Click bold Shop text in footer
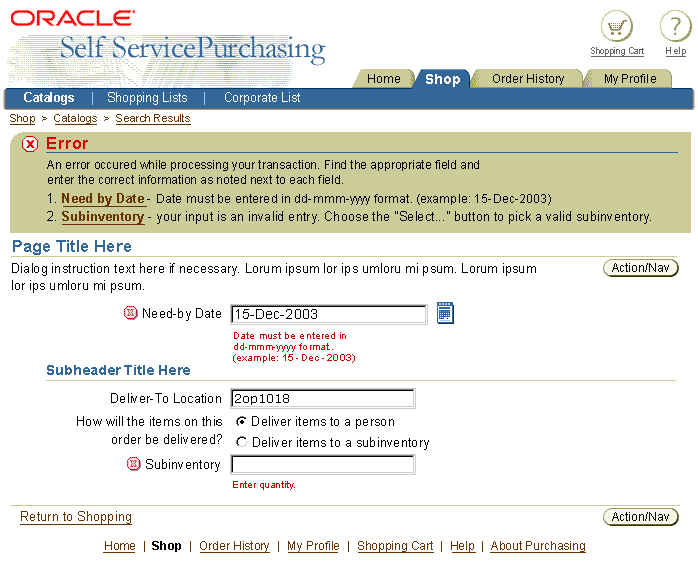Viewport: 698px width, 562px height. [166, 546]
